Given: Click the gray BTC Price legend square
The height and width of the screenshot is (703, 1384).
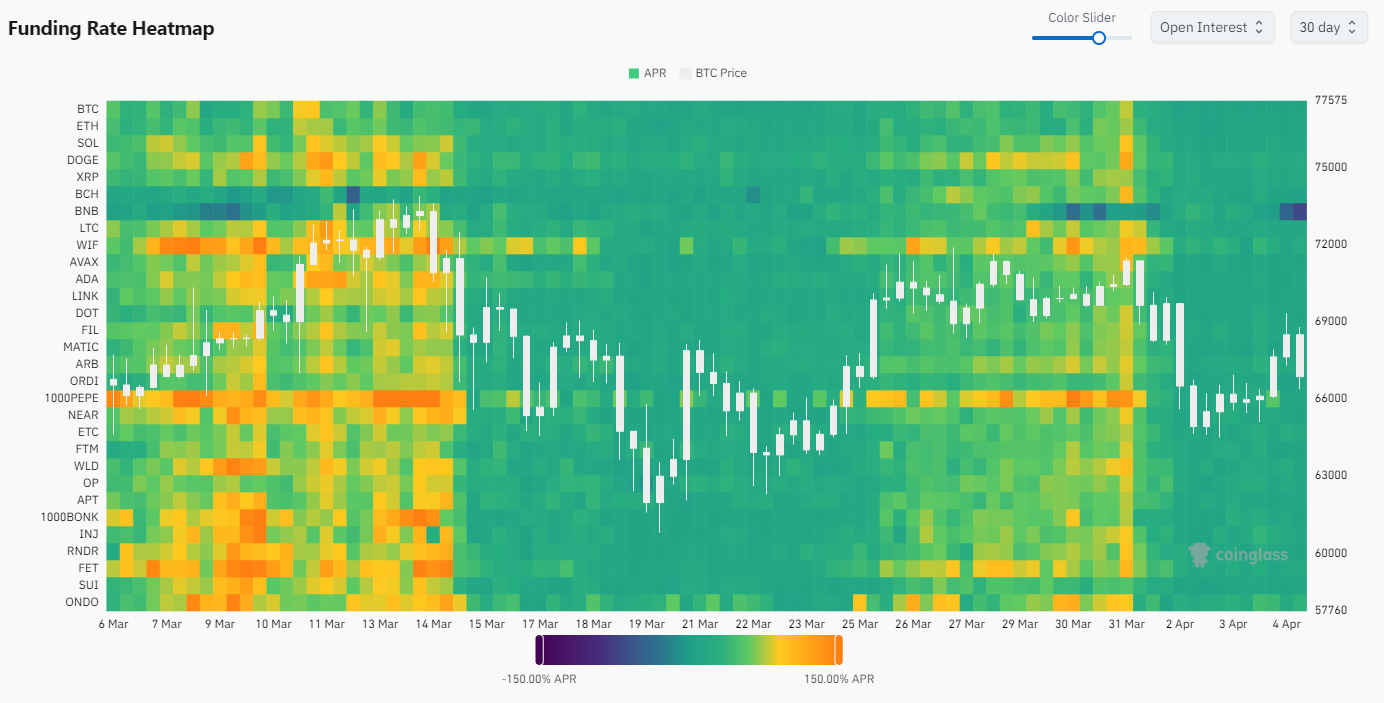Looking at the screenshot, I should click(685, 73).
